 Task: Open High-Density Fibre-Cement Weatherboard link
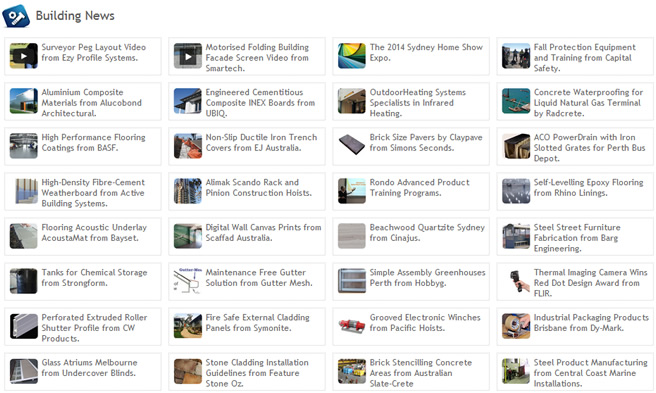[x=93, y=193]
